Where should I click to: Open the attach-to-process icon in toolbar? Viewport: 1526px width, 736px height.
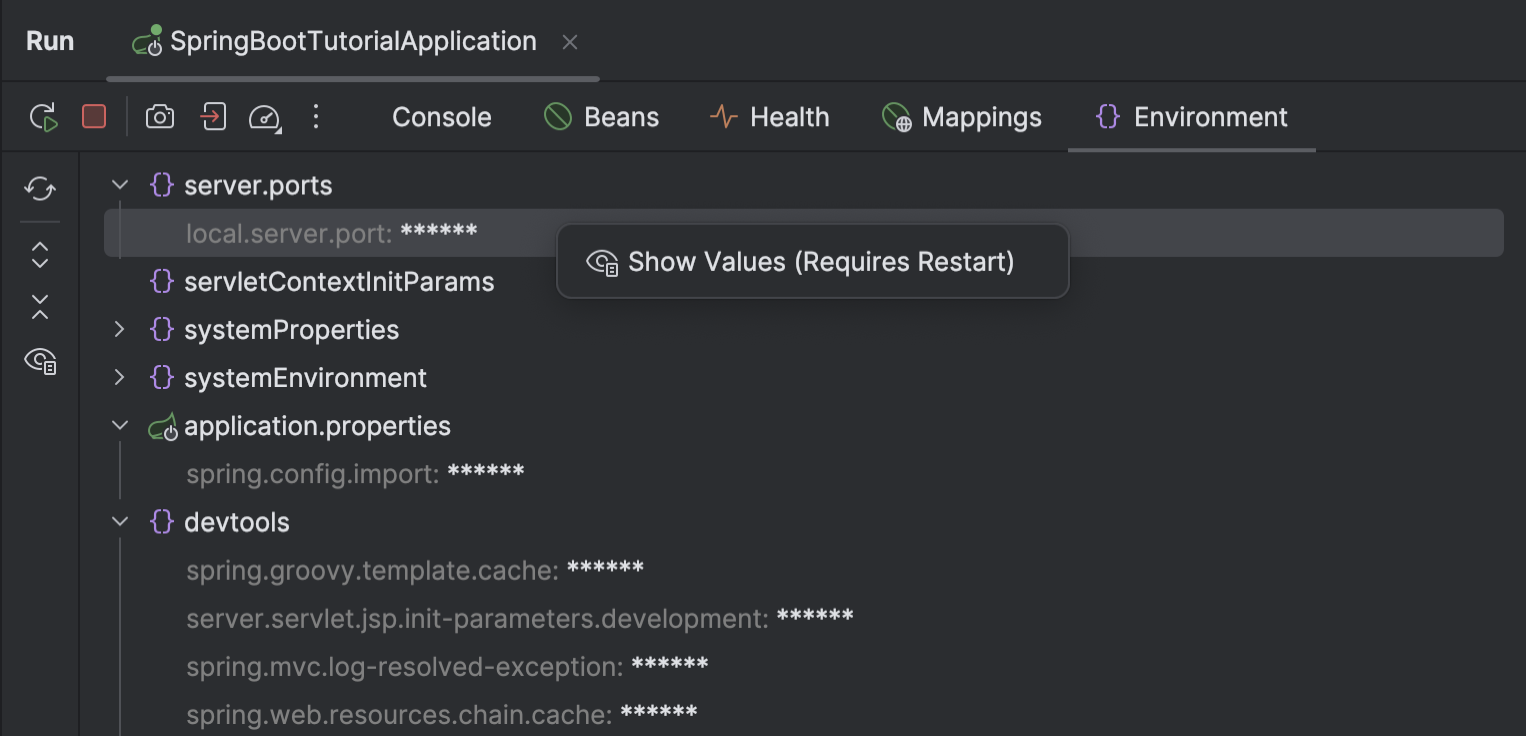click(x=213, y=117)
